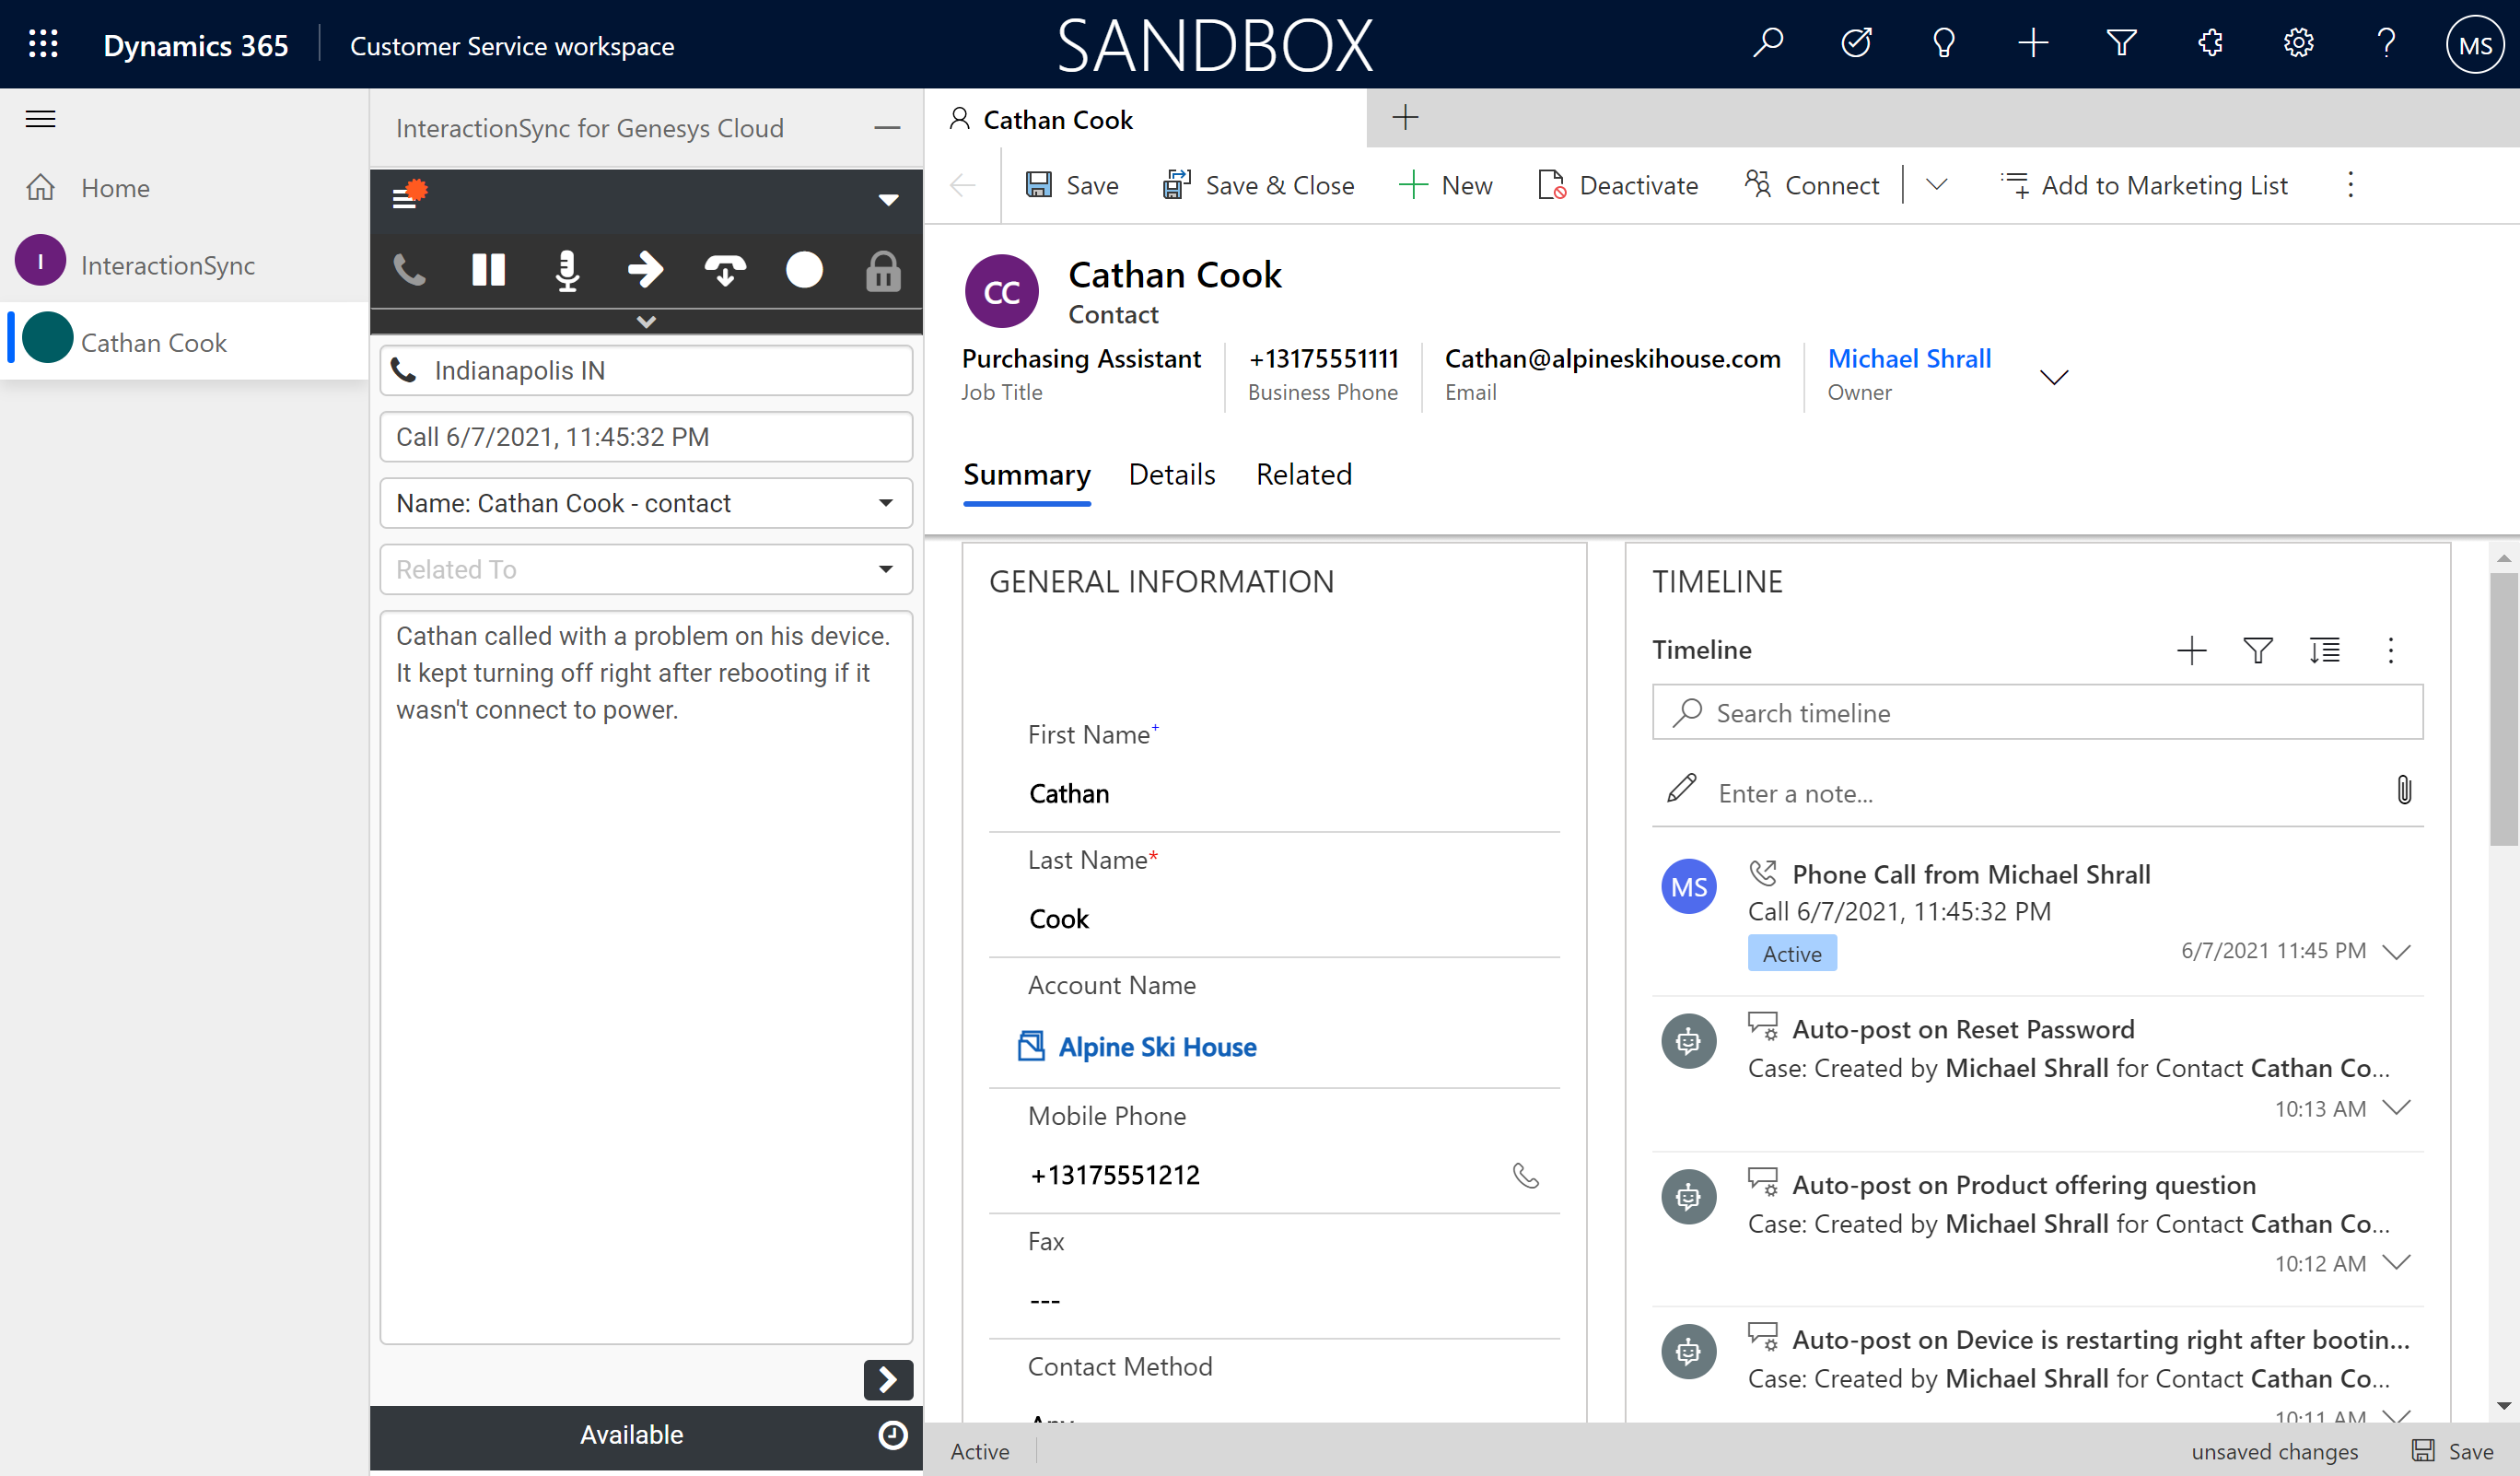Toggle call recording with the circle icon
This screenshot has height=1476, width=2520.
coord(804,270)
